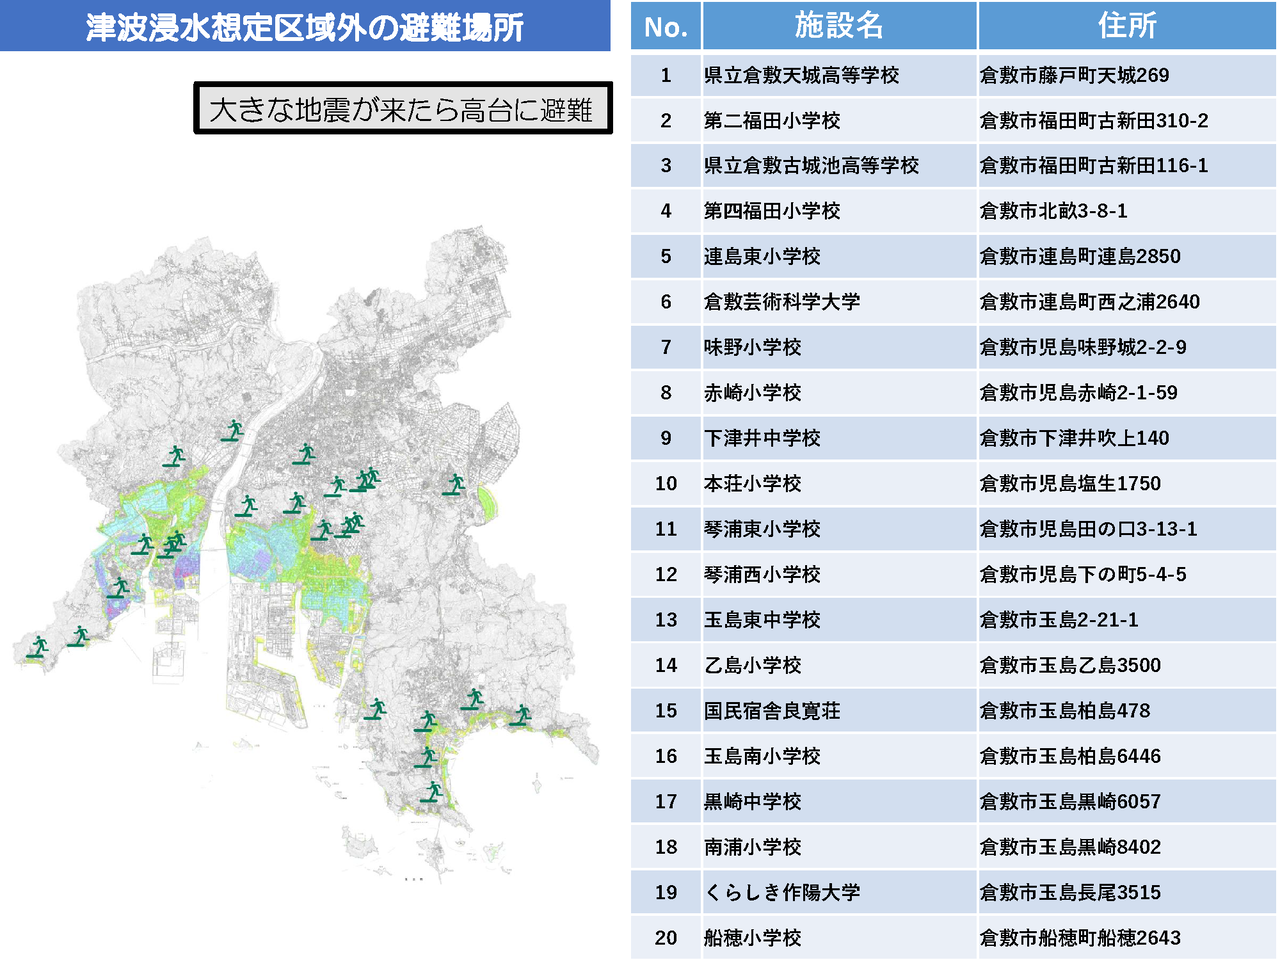This screenshot has height=960, width=1280.
Task: Click the address 倉敷市連島町西之浦2640
Action: pyautogui.click(x=1090, y=302)
